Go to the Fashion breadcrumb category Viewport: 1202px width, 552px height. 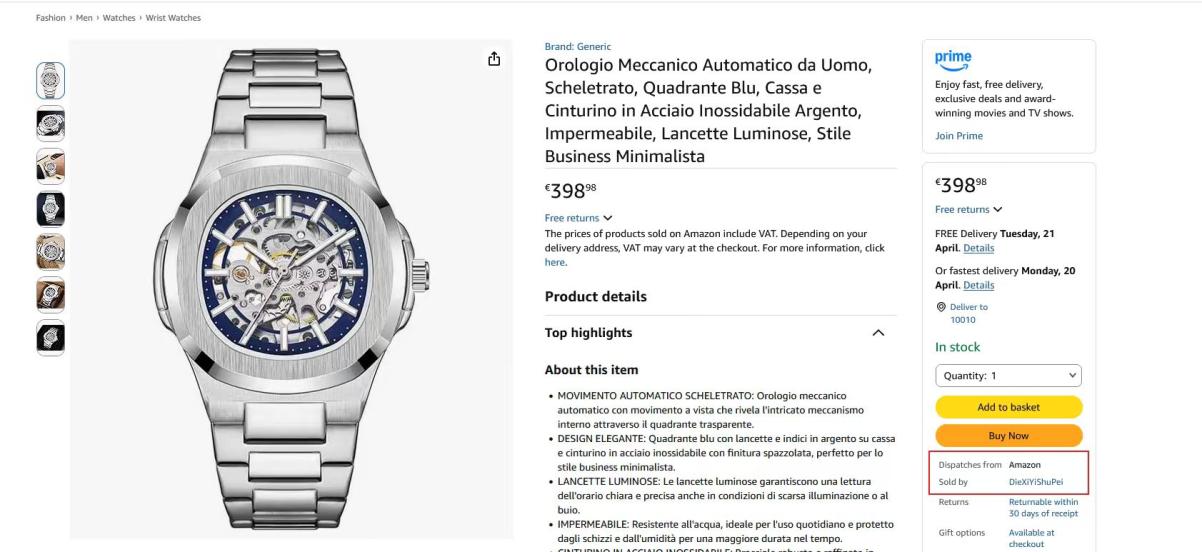click(51, 18)
